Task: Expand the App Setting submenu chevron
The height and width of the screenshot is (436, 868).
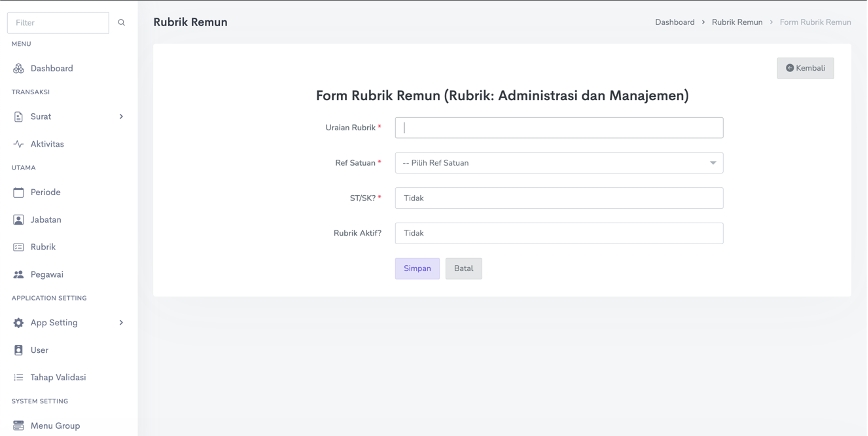Action: [x=121, y=323]
